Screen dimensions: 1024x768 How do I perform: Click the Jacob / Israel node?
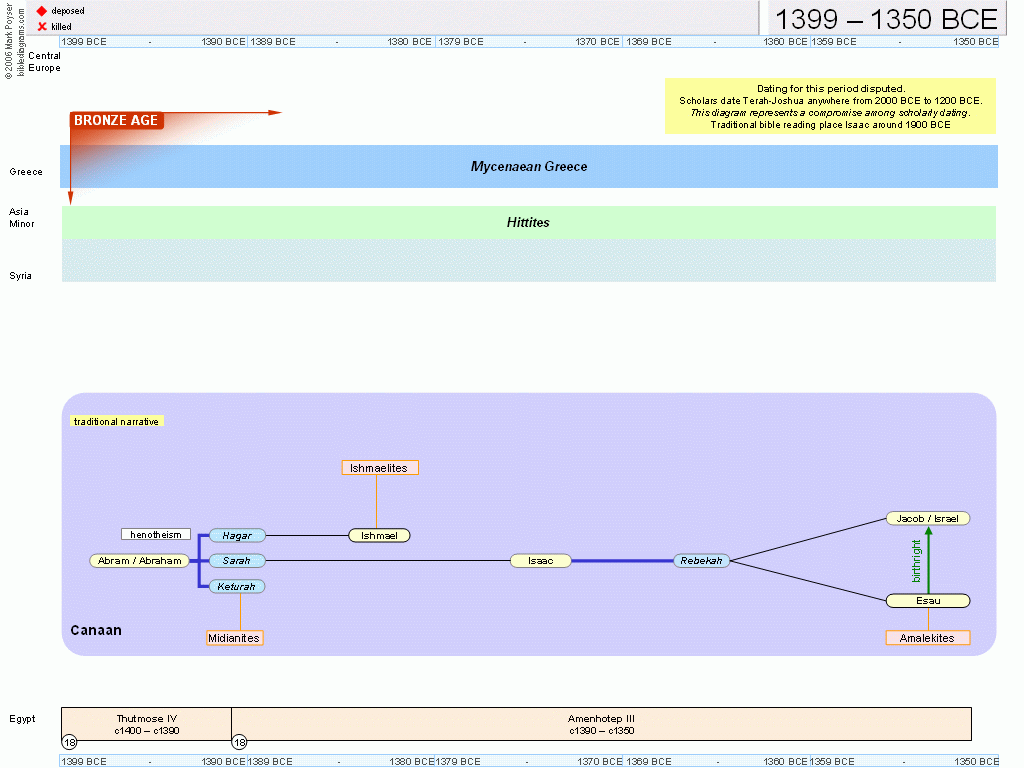(927, 519)
